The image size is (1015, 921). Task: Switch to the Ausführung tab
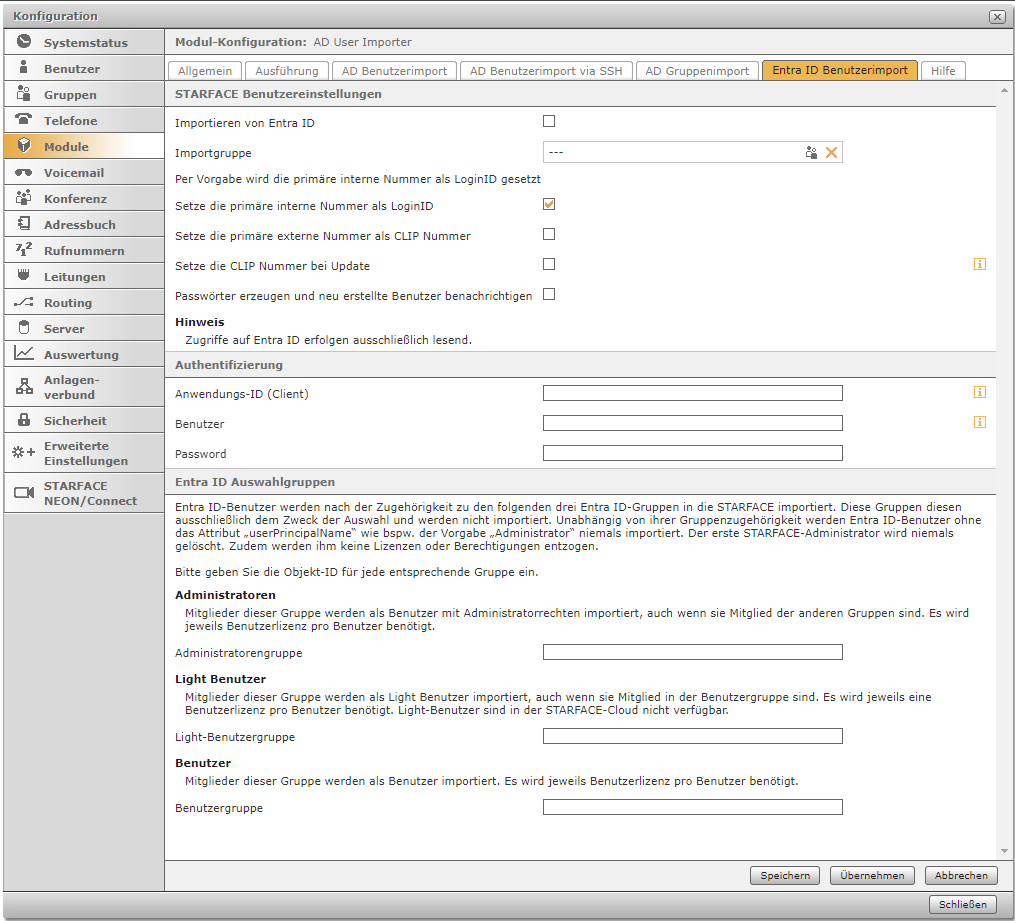pyautogui.click(x=287, y=71)
